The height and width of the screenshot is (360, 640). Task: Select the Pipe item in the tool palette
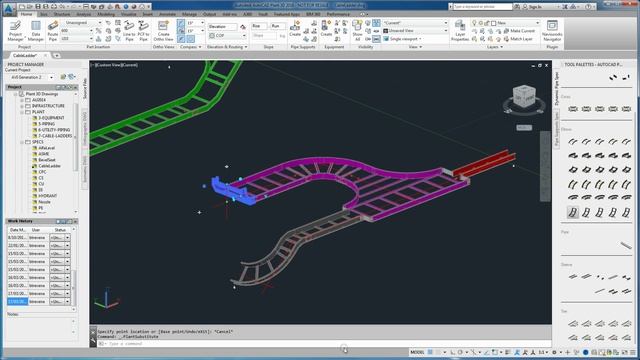[626, 245]
